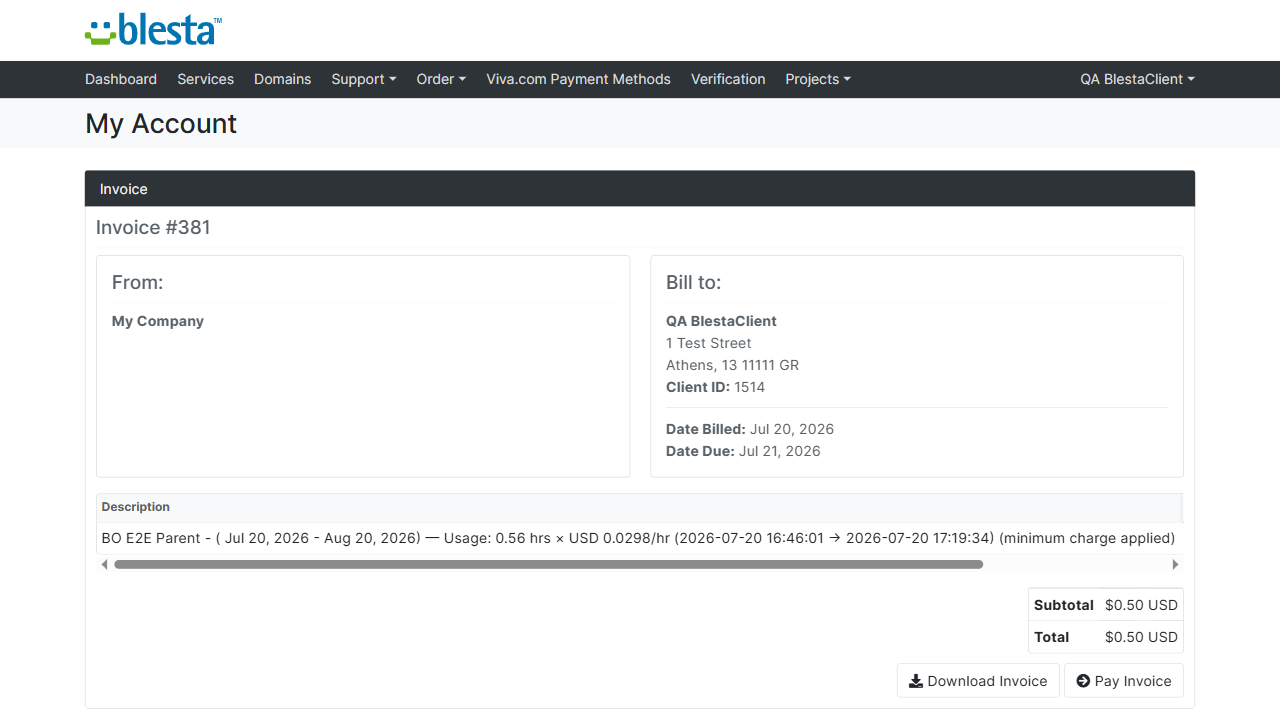Click the My Company sender name

[x=158, y=321]
